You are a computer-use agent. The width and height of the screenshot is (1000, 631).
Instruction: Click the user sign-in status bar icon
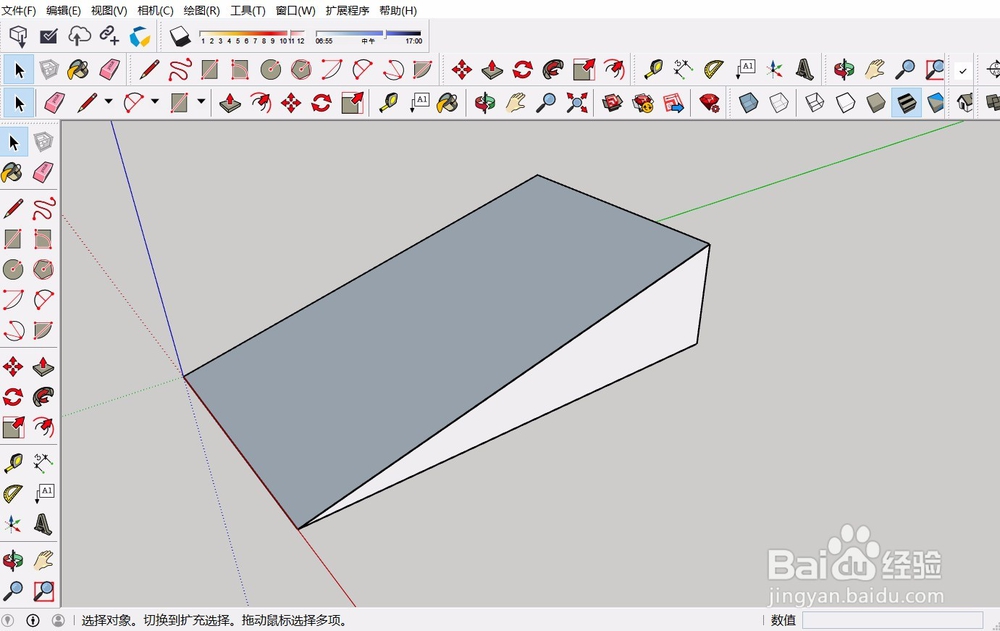[x=58, y=620]
